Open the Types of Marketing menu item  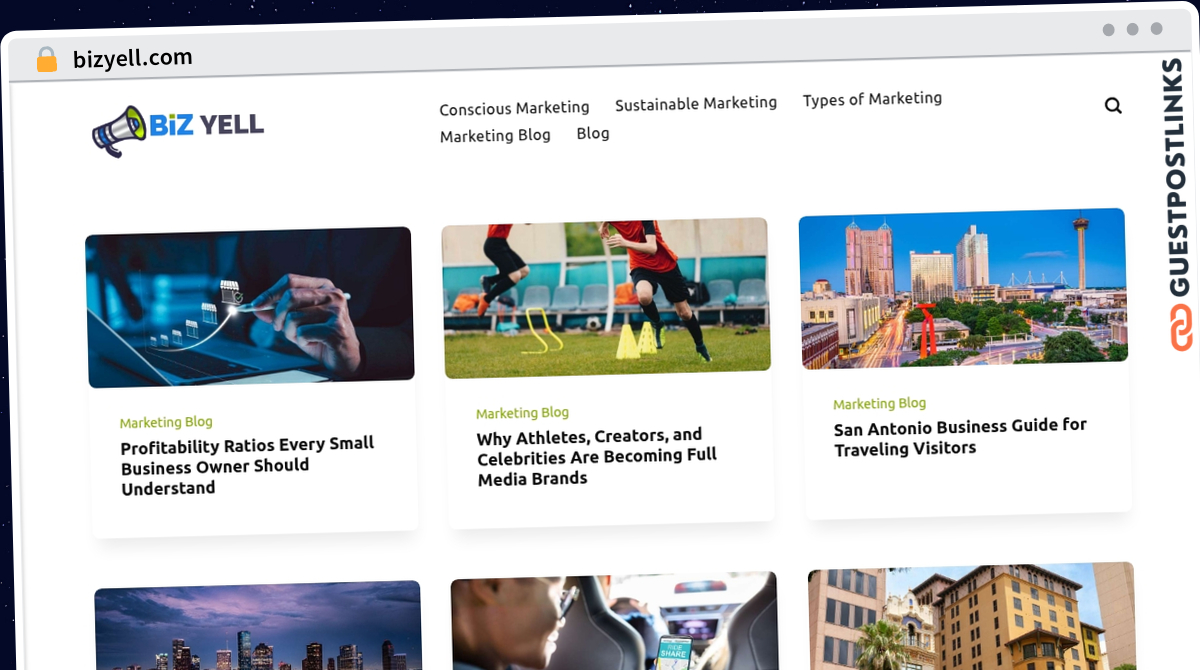tap(872, 99)
